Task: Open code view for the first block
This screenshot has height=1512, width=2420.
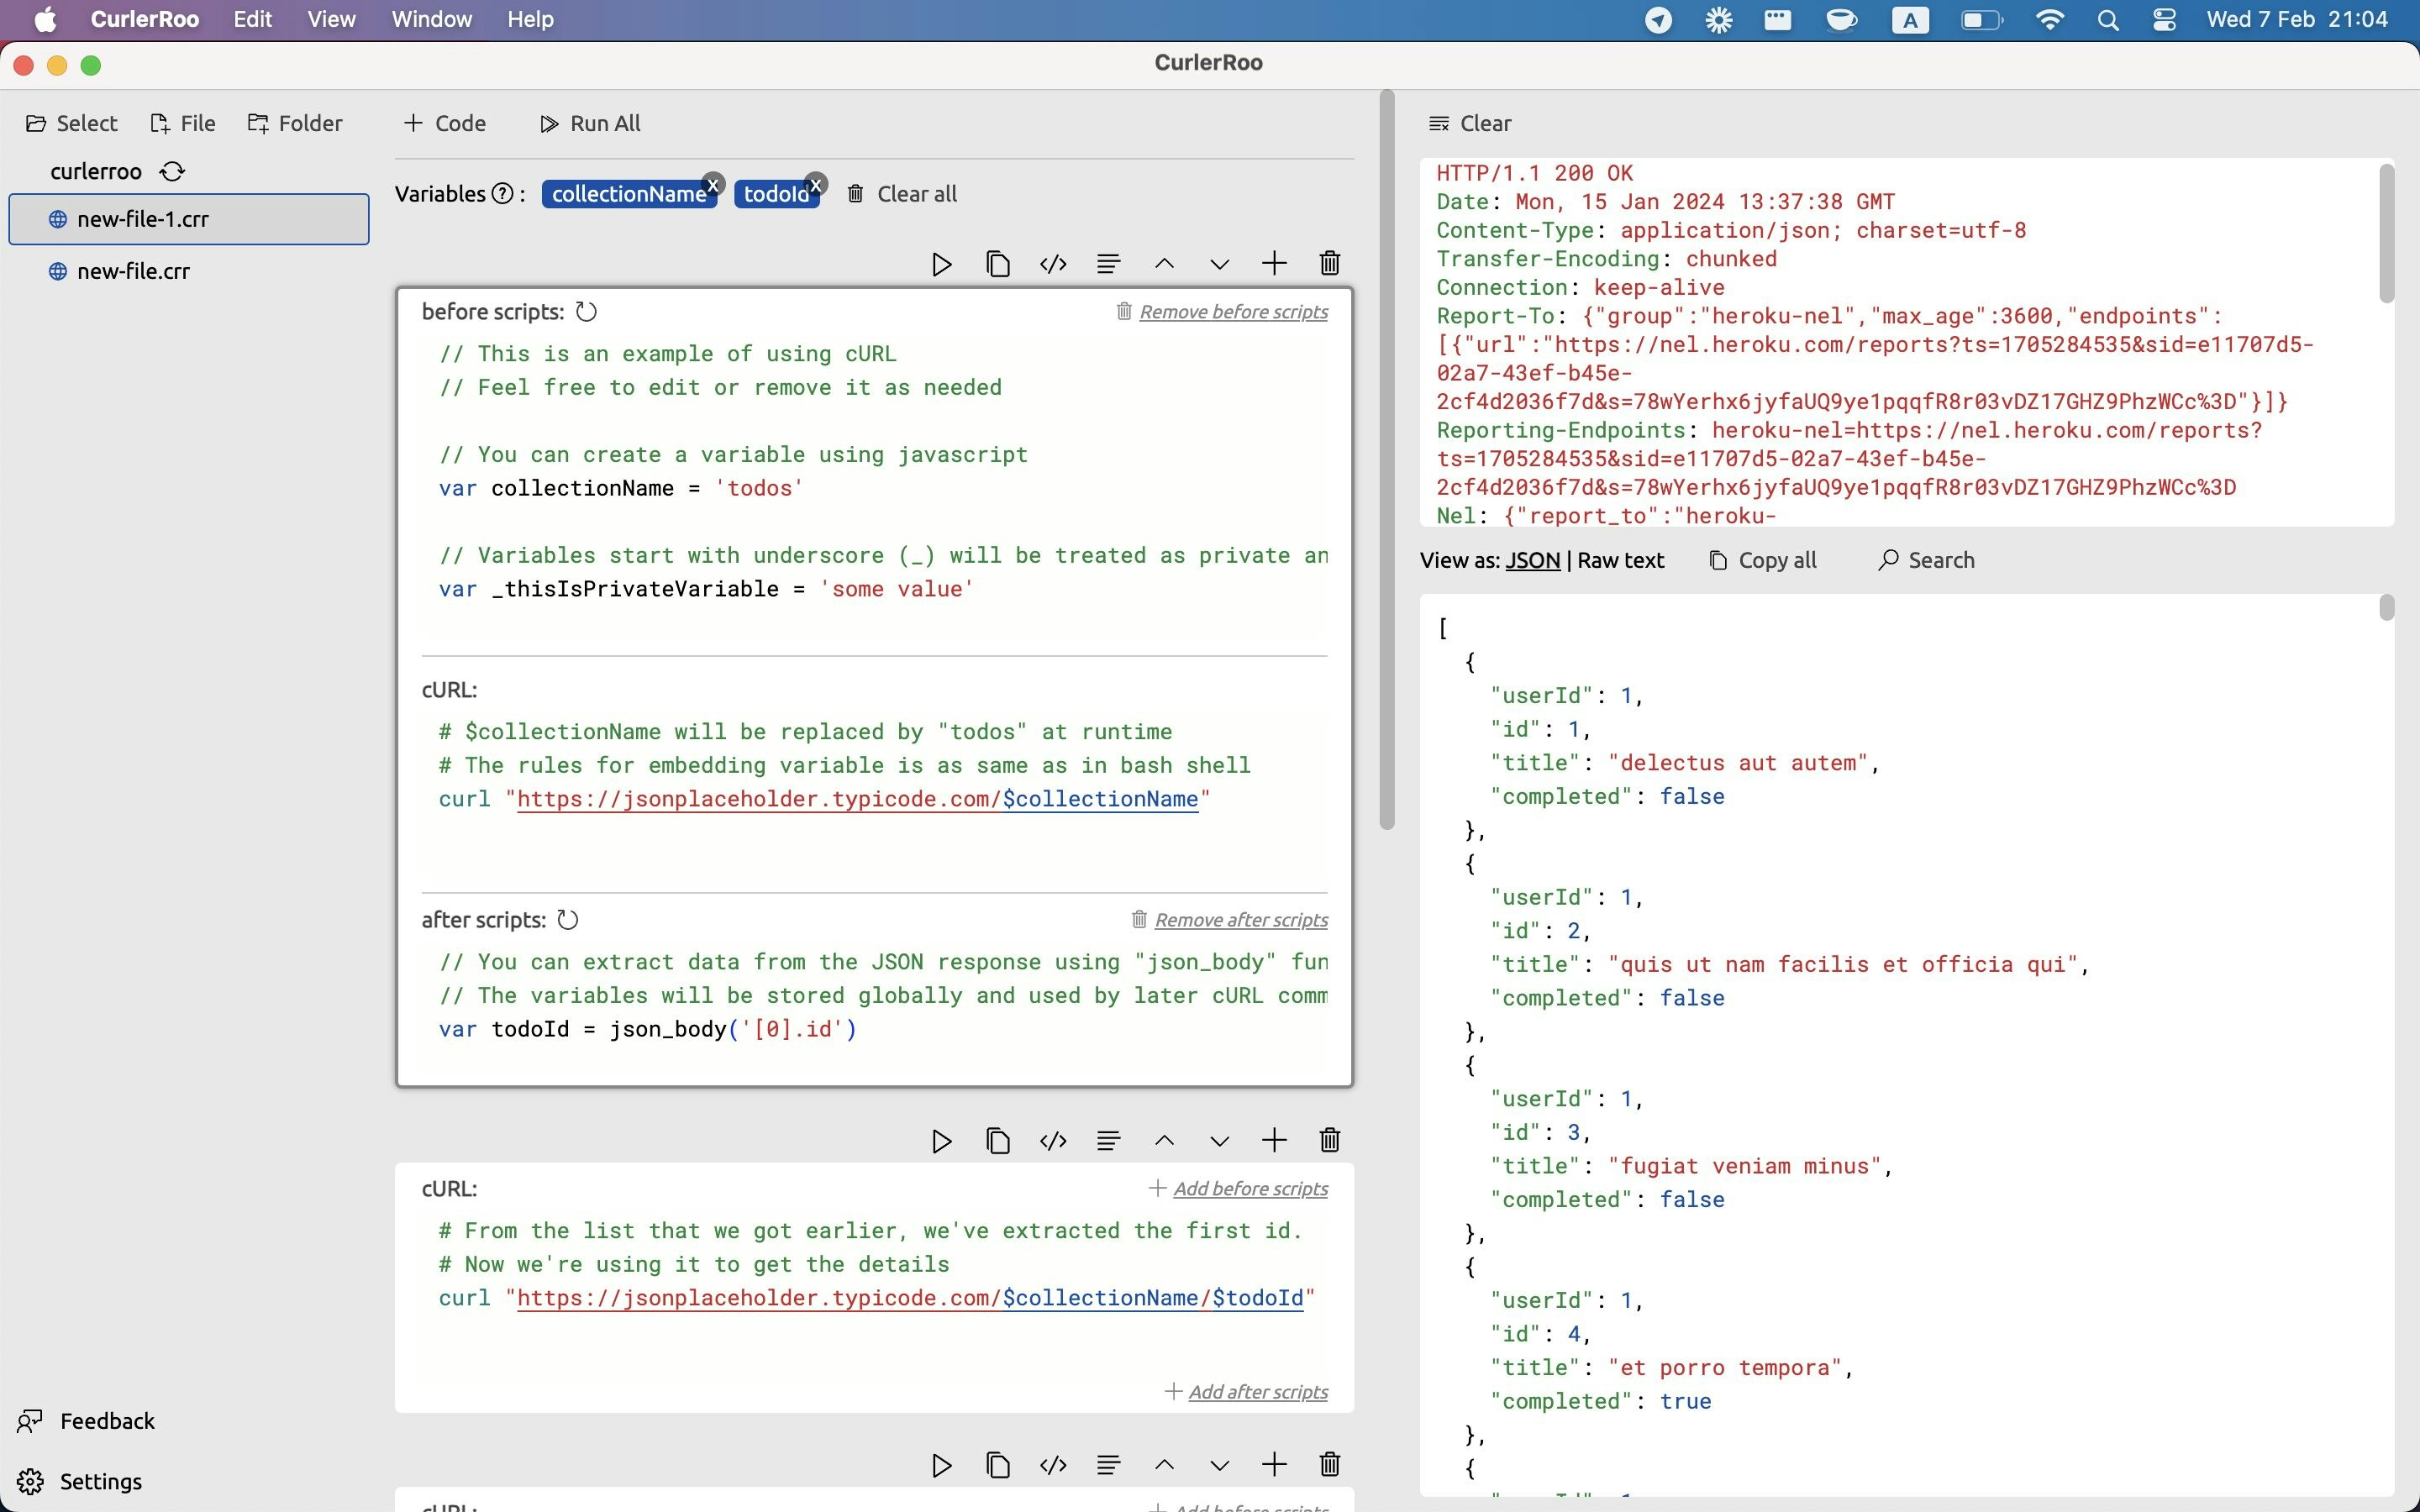Action: pyautogui.click(x=1053, y=264)
